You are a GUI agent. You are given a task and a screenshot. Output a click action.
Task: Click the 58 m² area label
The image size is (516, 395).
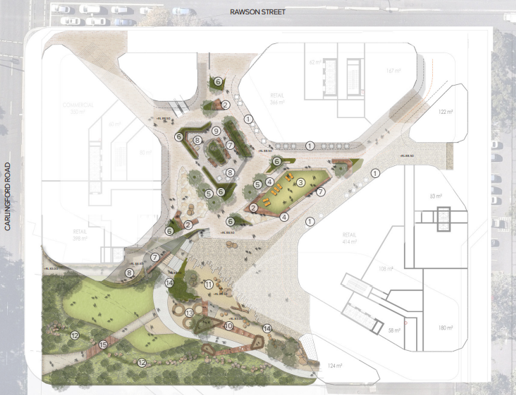[x=395, y=330]
